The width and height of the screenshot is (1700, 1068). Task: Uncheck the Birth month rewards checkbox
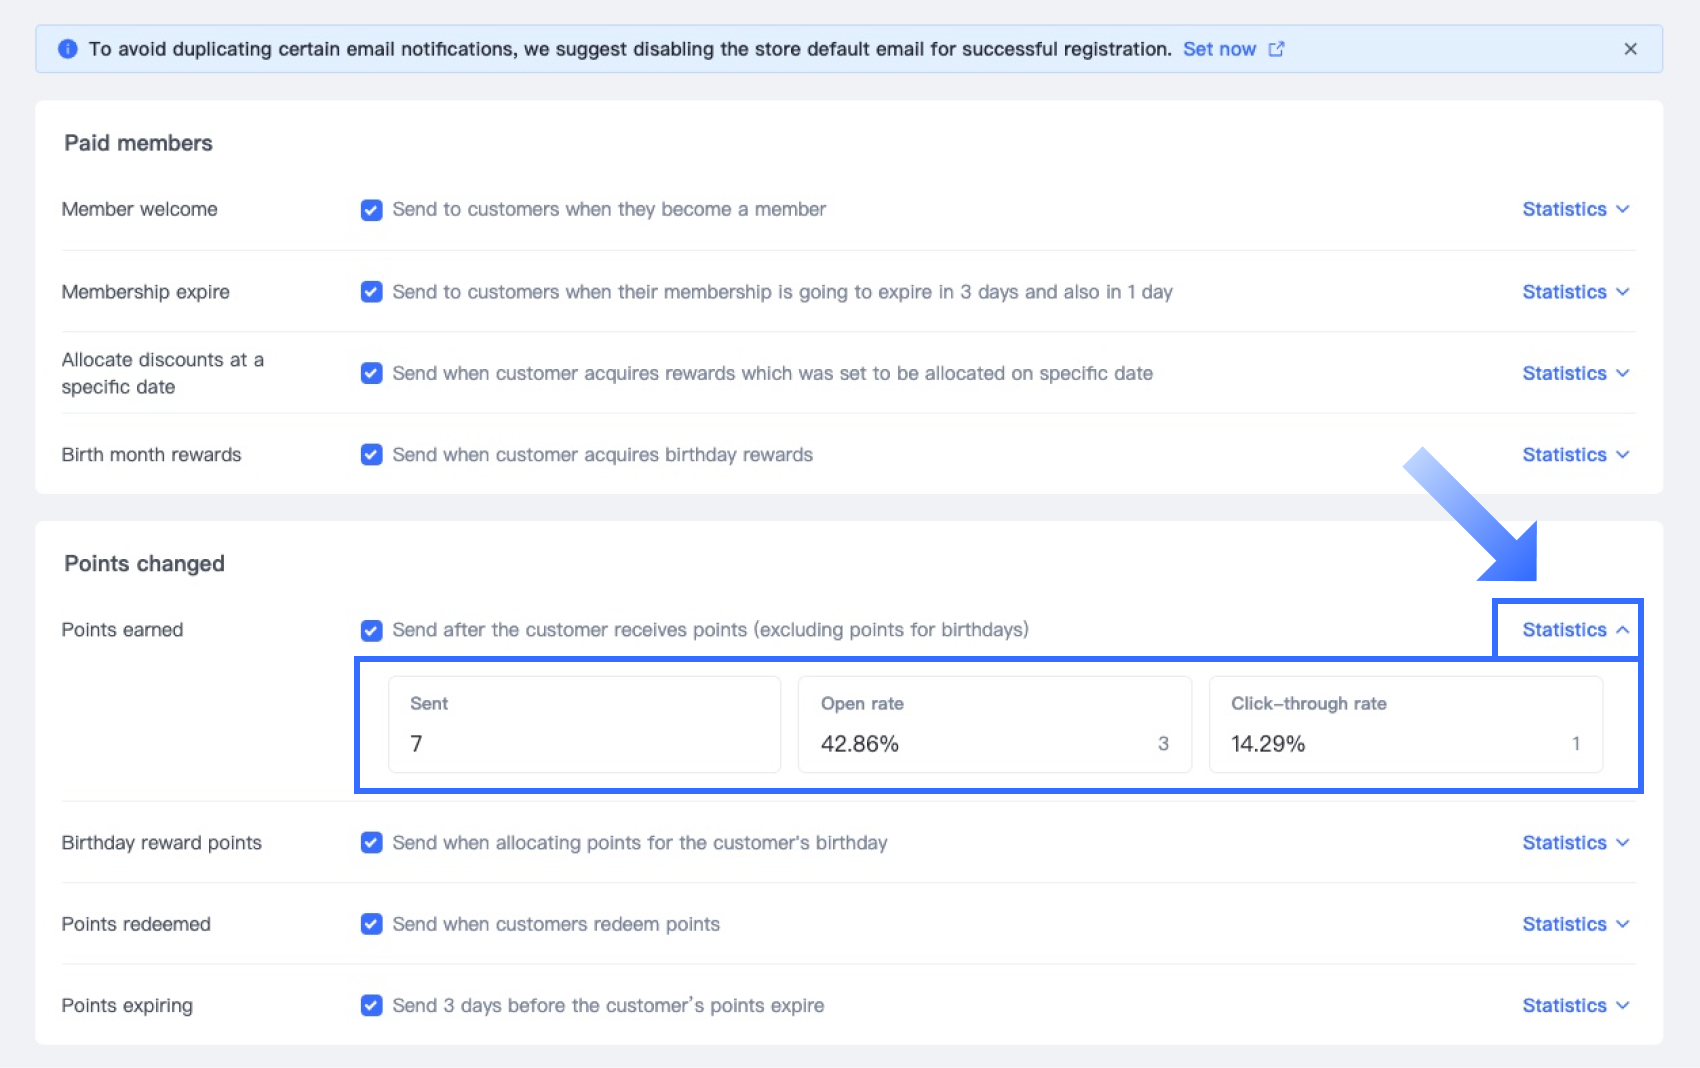371,455
